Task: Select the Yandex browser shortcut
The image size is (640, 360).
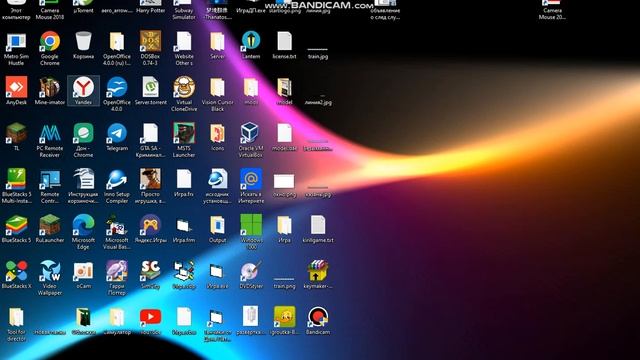Action: (x=83, y=91)
